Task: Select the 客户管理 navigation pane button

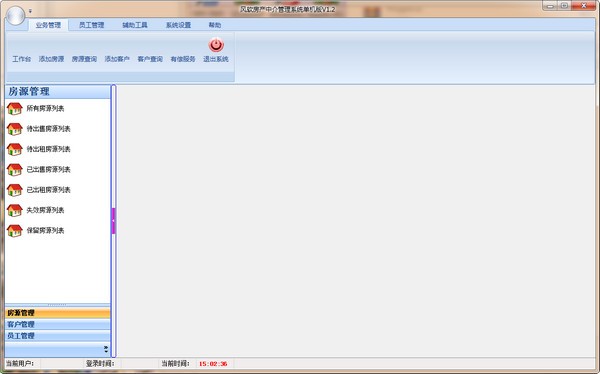Action: coord(57,325)
